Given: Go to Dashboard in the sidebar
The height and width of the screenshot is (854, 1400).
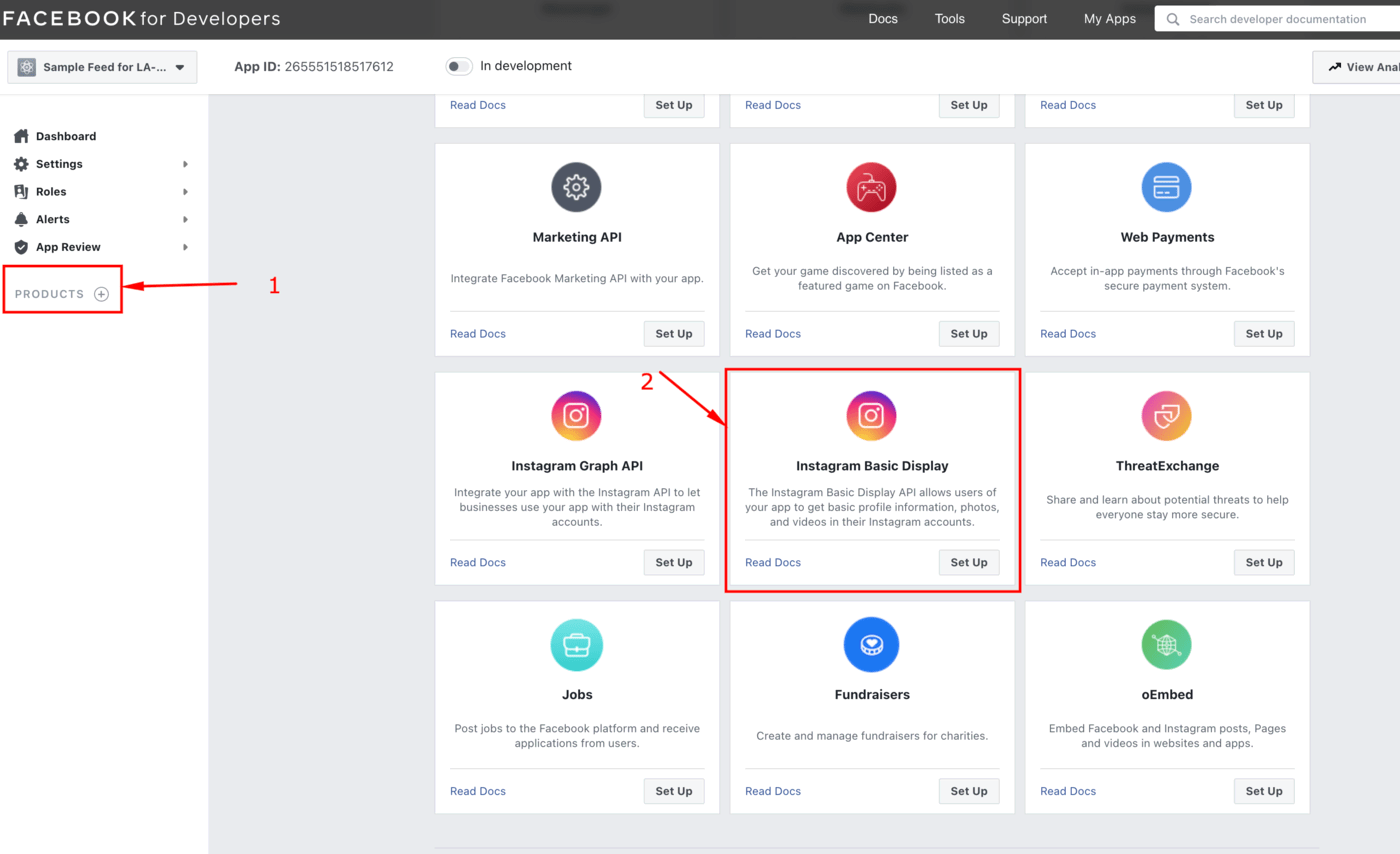Looking at the screenshot, I should point(66,136).
